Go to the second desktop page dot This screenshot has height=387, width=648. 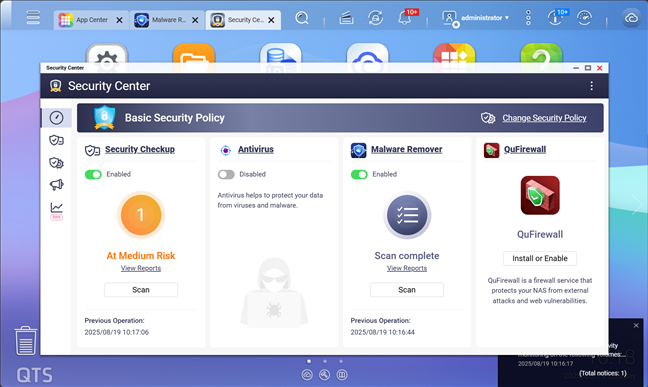pyautogui.click(x=325, y=361)
